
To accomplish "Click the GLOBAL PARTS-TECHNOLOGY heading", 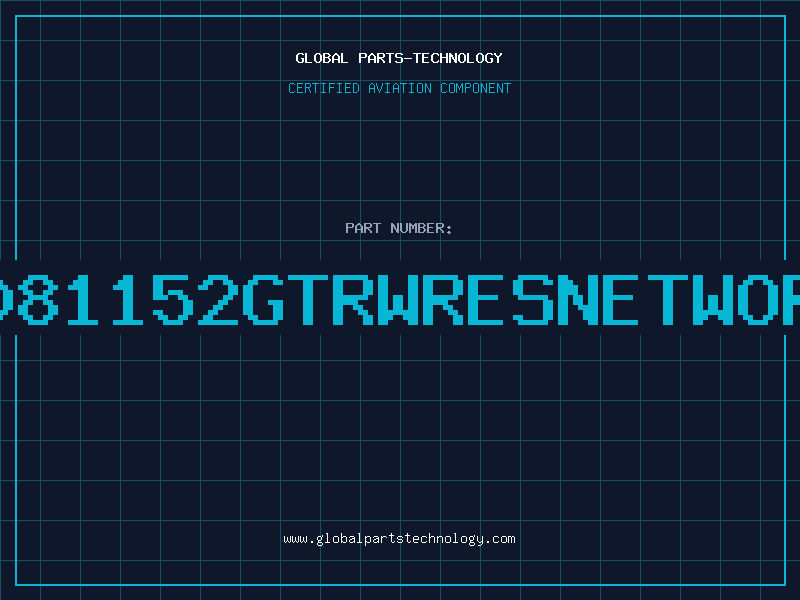I will point(399,58).
